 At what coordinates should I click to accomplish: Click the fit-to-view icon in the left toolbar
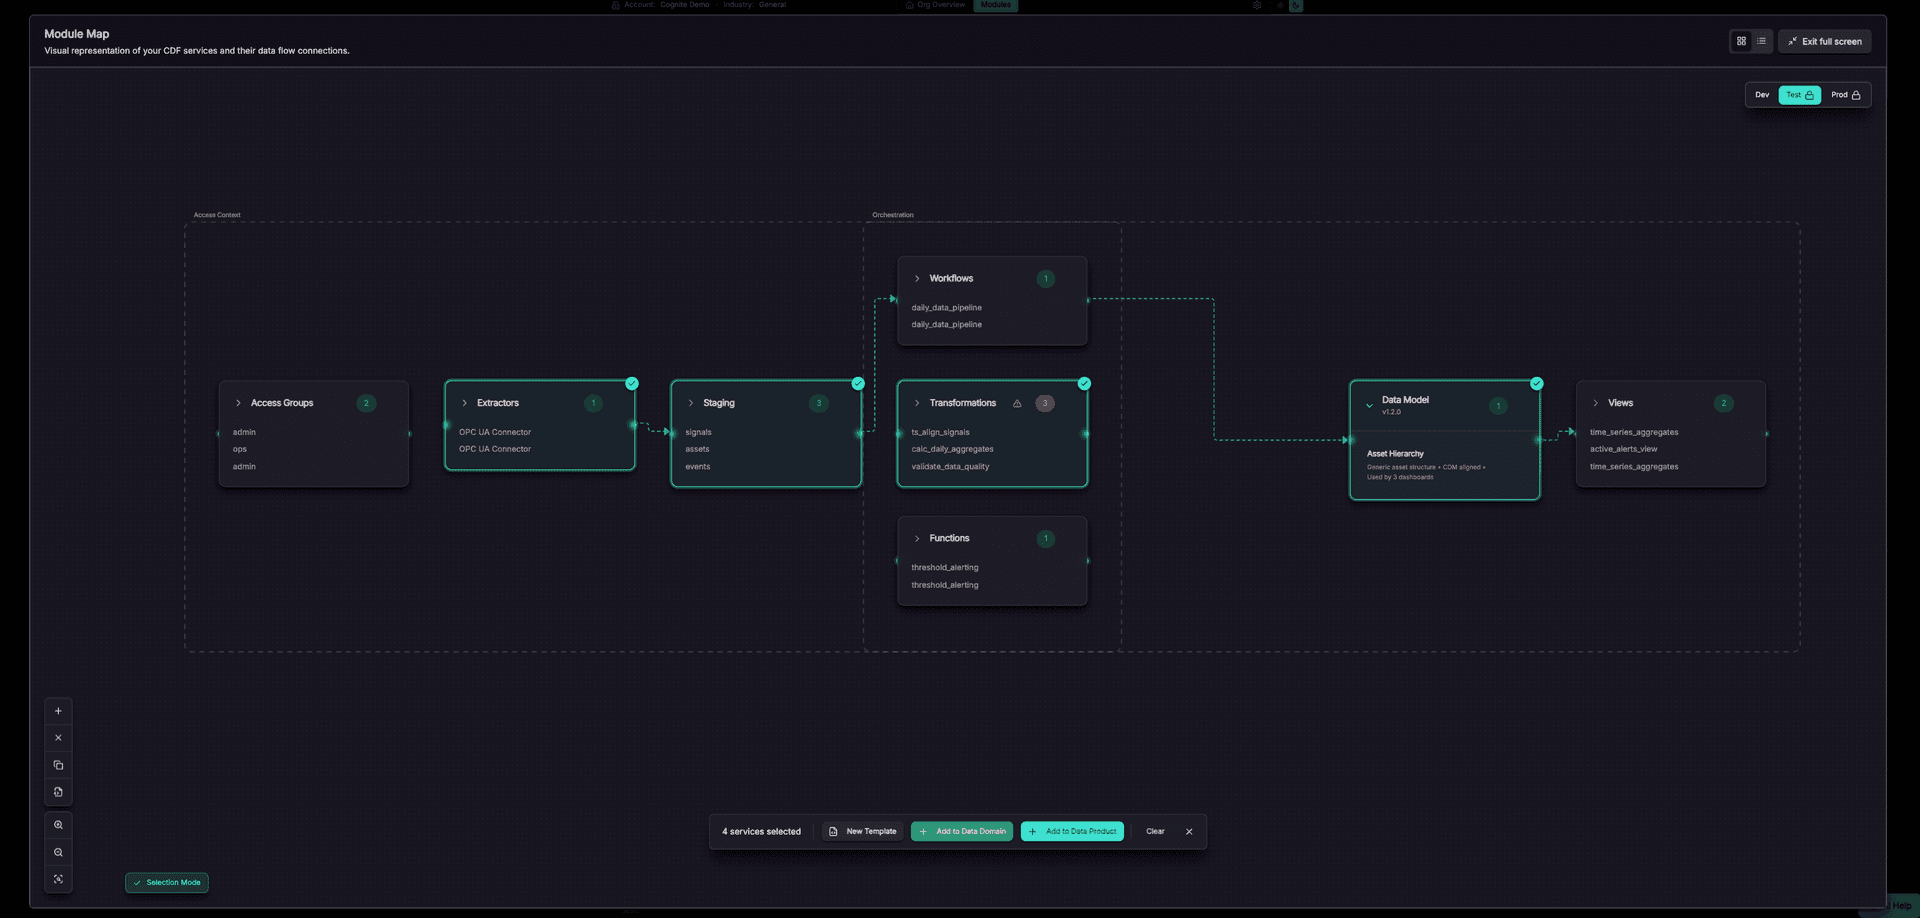click(x=58, y=879)
